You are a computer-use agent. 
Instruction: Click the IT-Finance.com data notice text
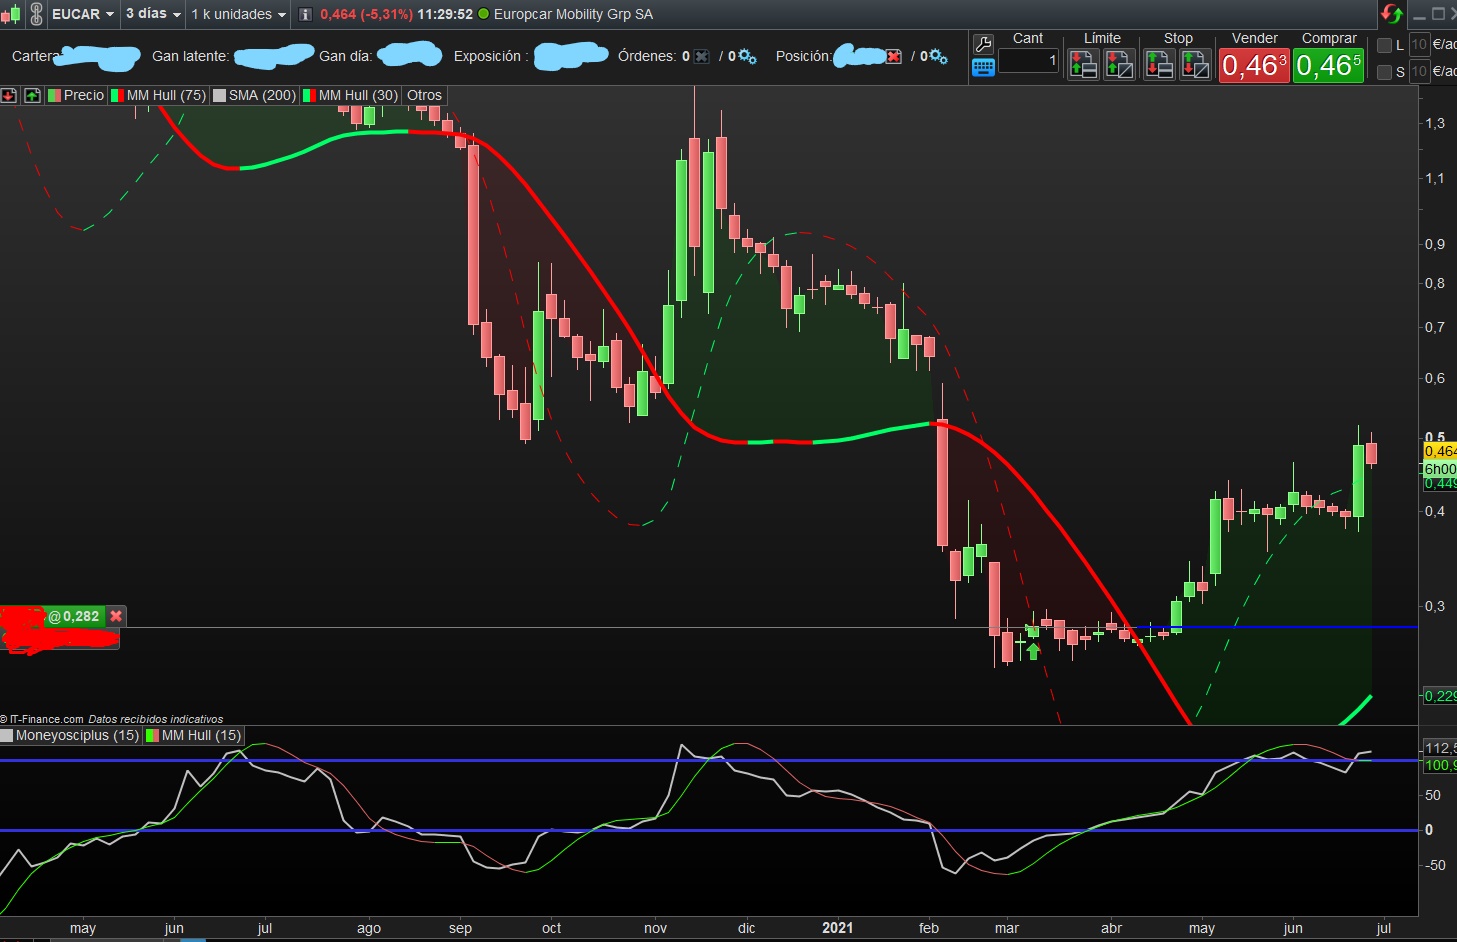pos(112,719)
